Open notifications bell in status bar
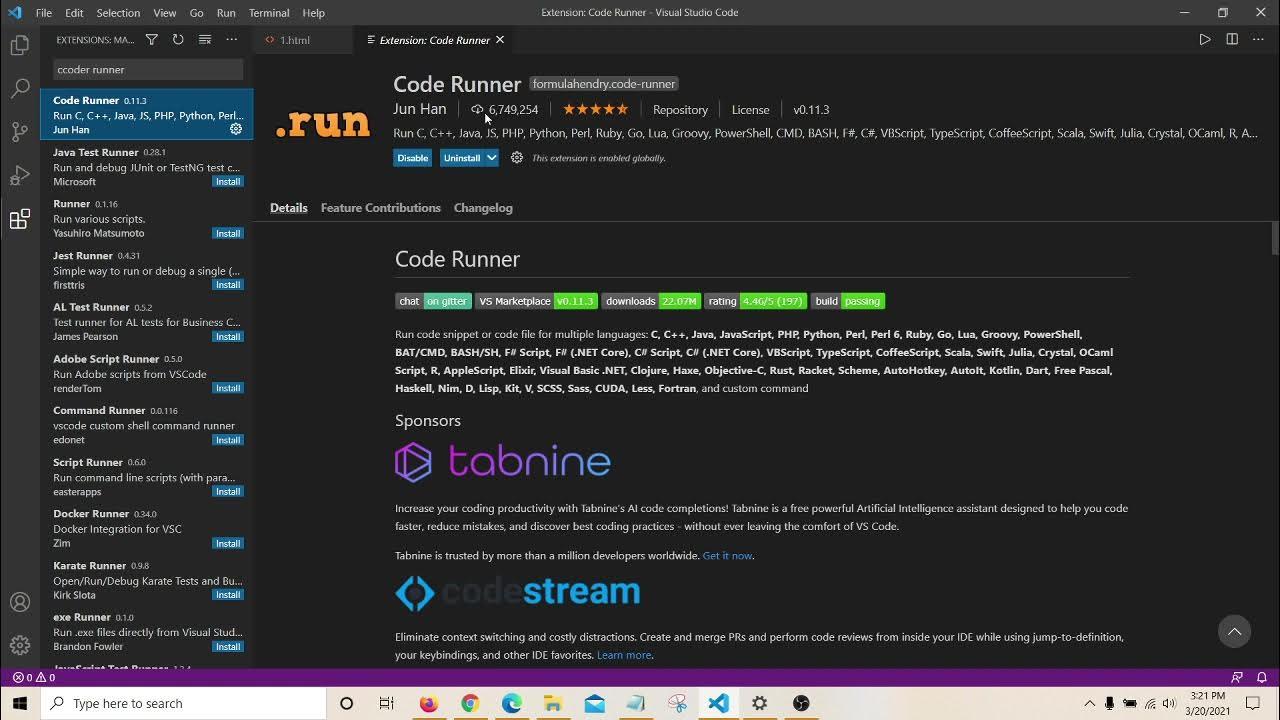Viewport: 1280px width, 720px height. point(1262,677)
